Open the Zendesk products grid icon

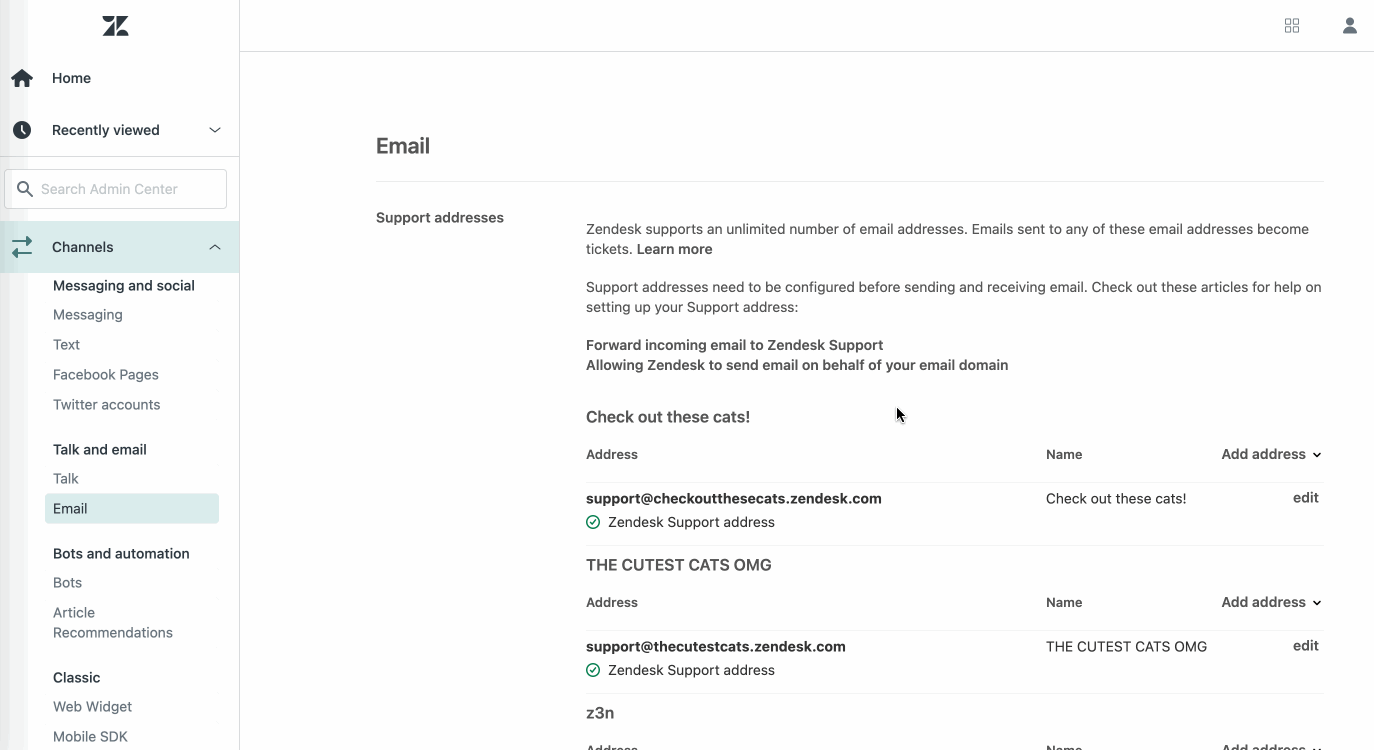1291,25
